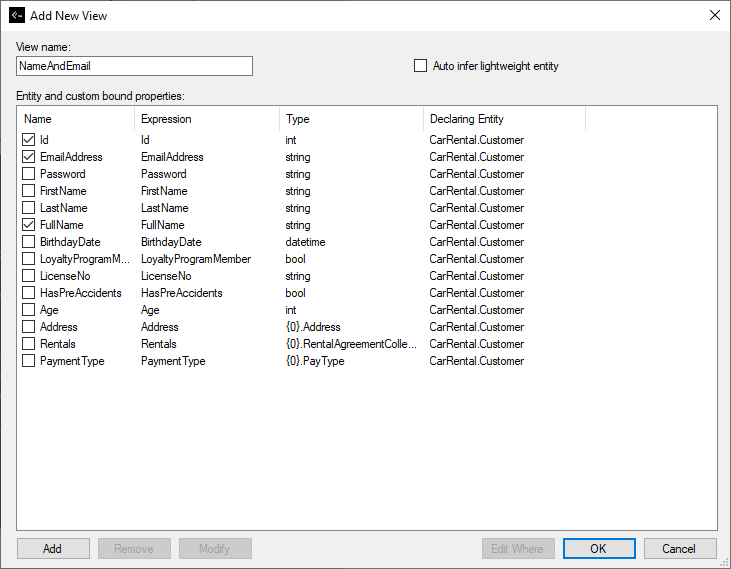Select the '{0}.RentalAgreementColle...' type cell
This screenshot has height=569, width=731.
pyautogui.click(x=351, y=344)
